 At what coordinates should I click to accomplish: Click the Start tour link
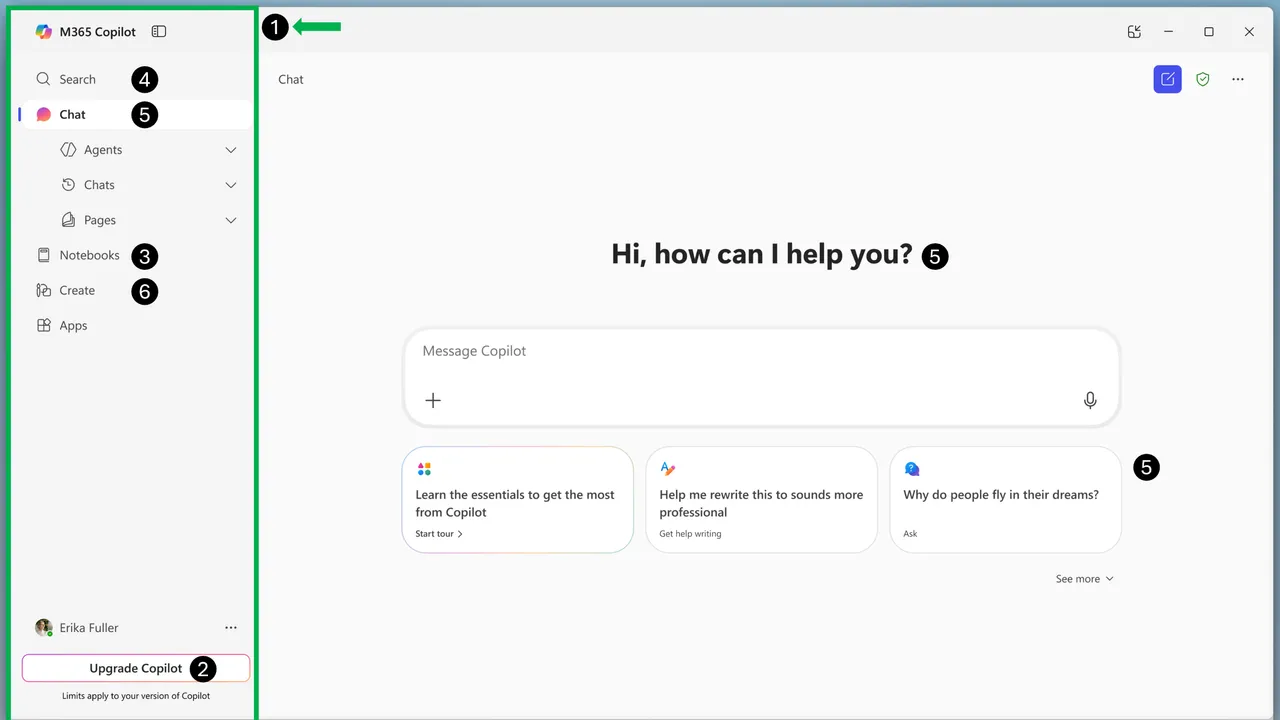tap(439, 534)
